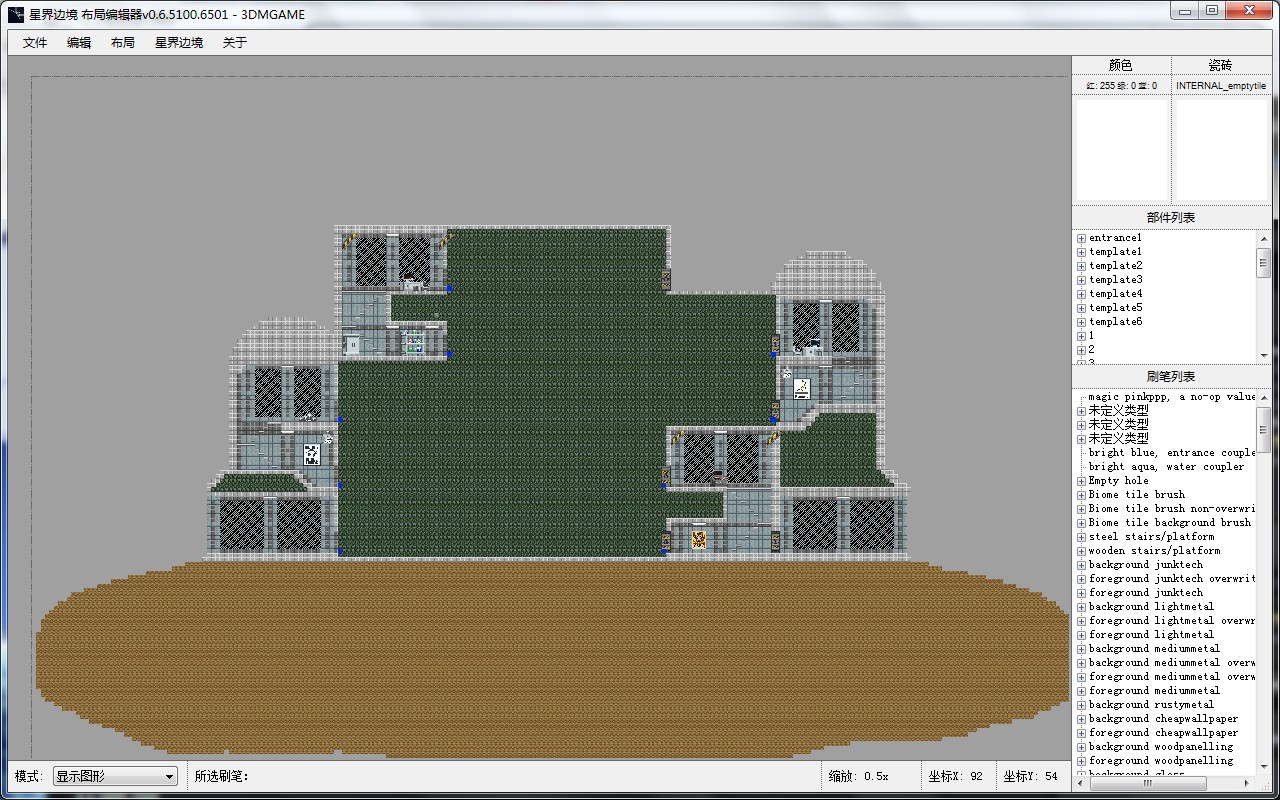Select the plain 'foreground mediummetal' brush
Image resolution: width=1280 pixels, height=800 pixels.
[1155, 691]
